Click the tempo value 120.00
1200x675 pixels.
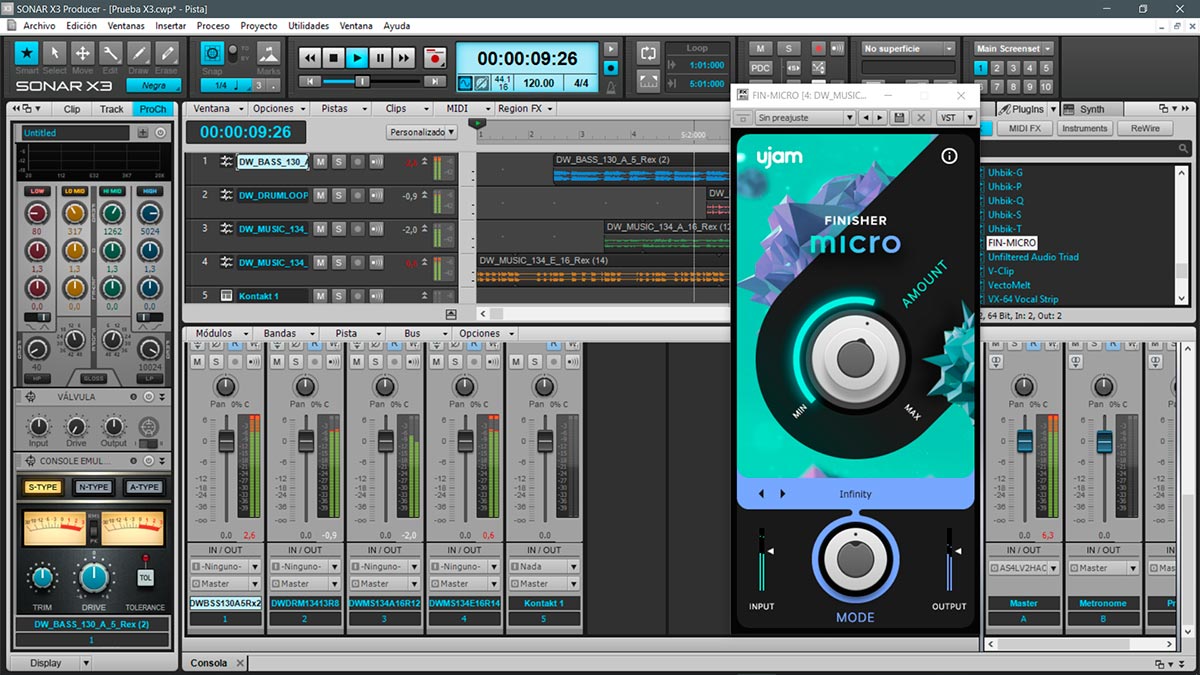pos(538,84)
